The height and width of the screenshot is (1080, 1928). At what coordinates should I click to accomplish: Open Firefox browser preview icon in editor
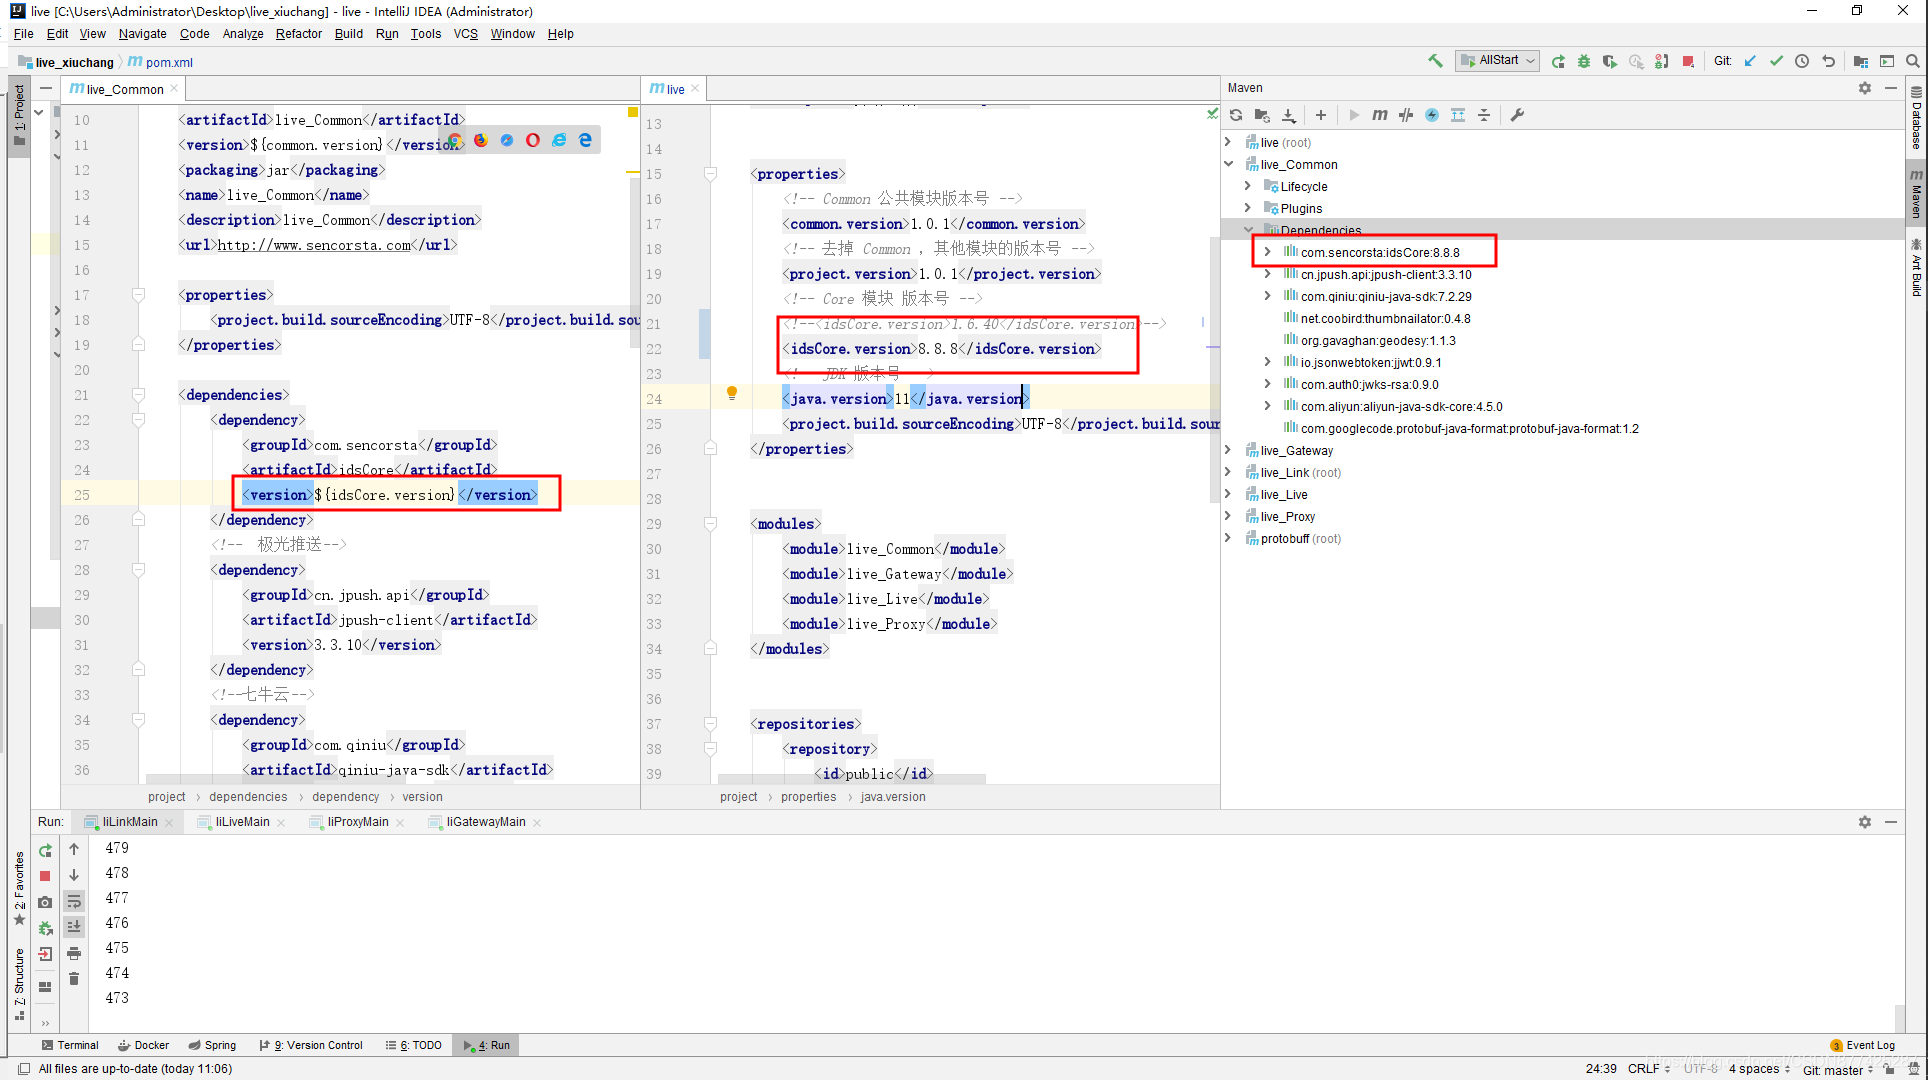coord(481,140)
